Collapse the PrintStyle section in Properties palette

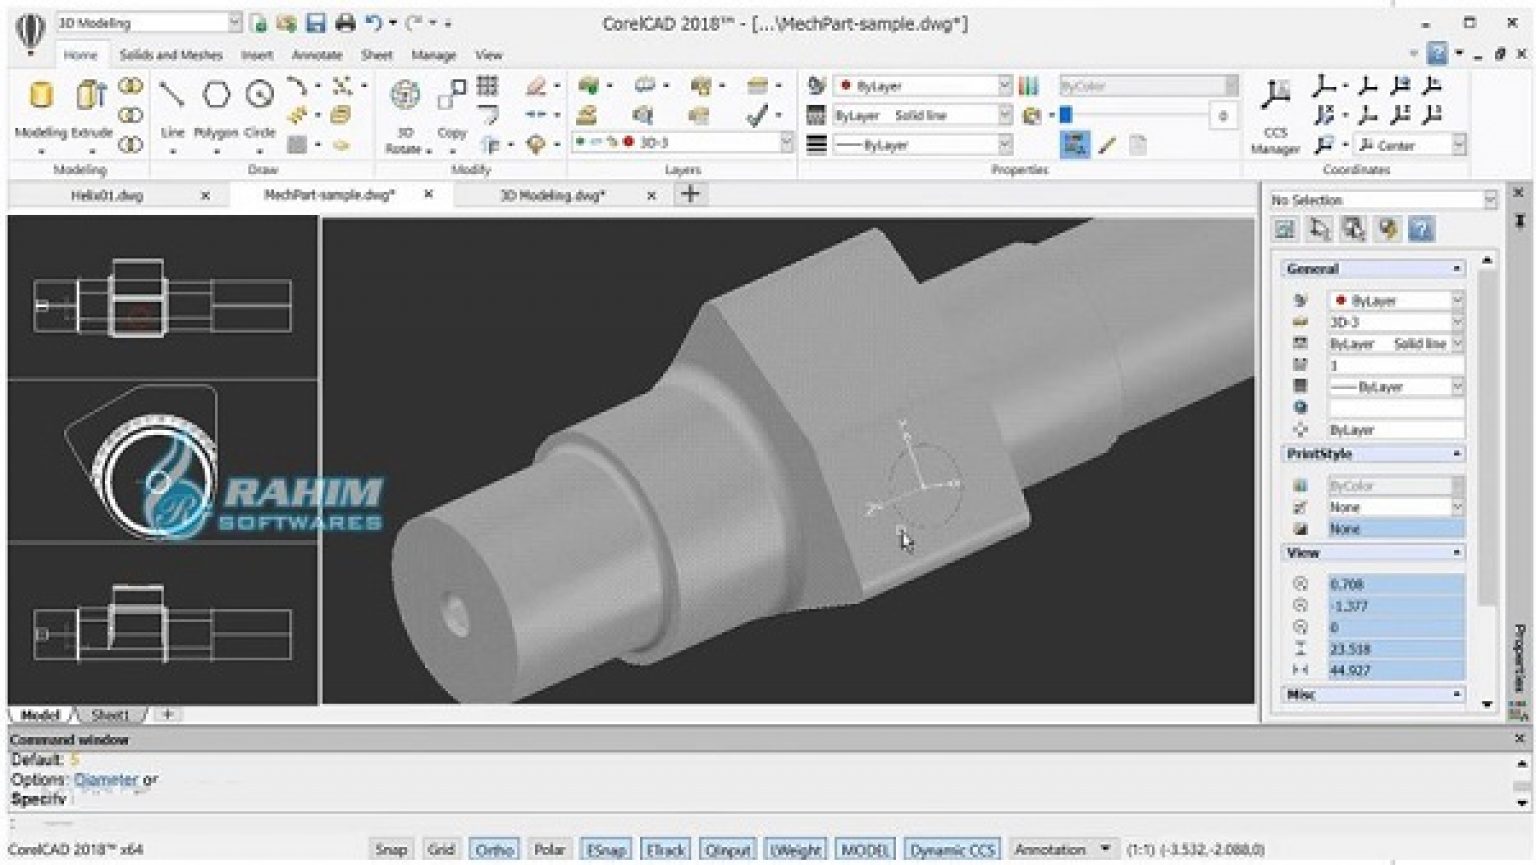(x=1456, y=454)
